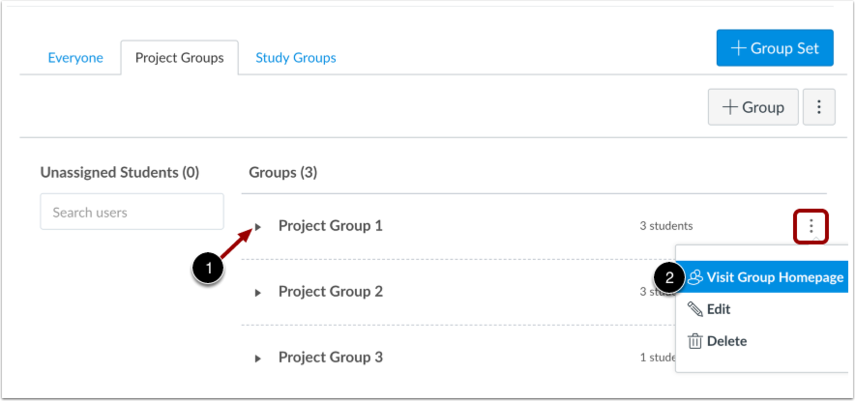Screen dimensions: 855x401
Task: Add a new Group Set
Action: click(x=774, y=48)
